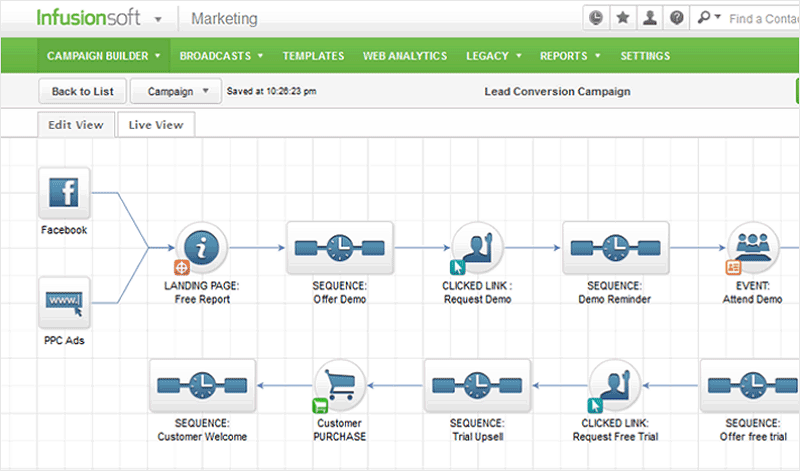Click the Lead Conversion Campaign title
This screenshot has height=471, width=800.
point(557,91)
